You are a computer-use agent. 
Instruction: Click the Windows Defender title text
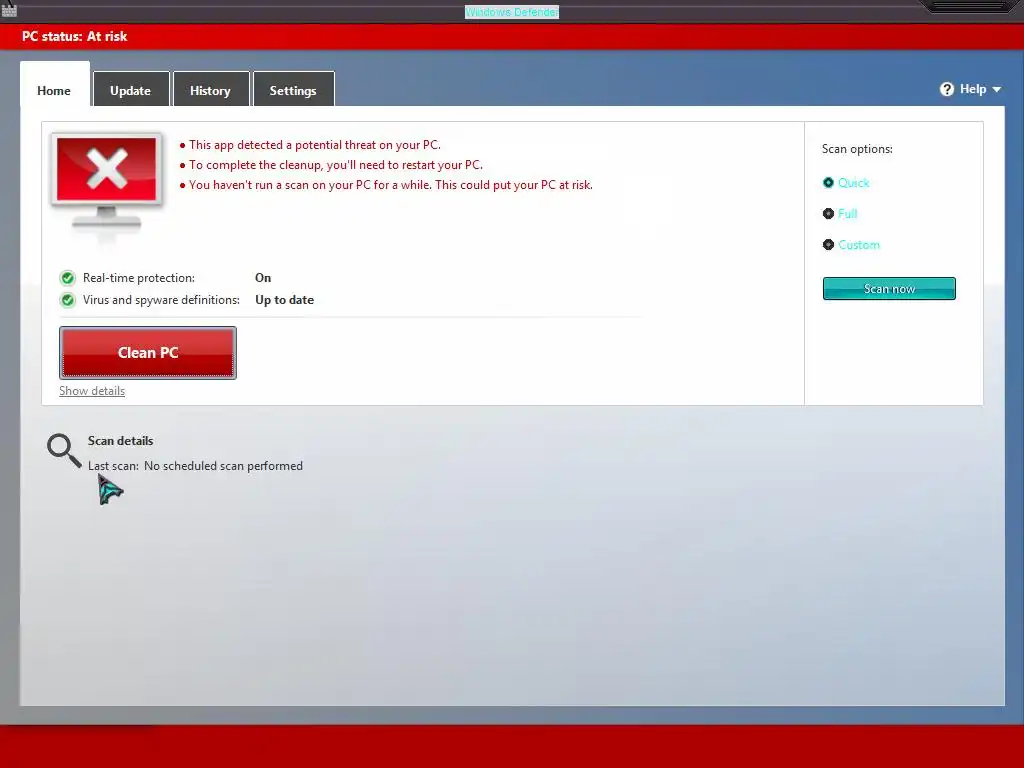[512, 12]
